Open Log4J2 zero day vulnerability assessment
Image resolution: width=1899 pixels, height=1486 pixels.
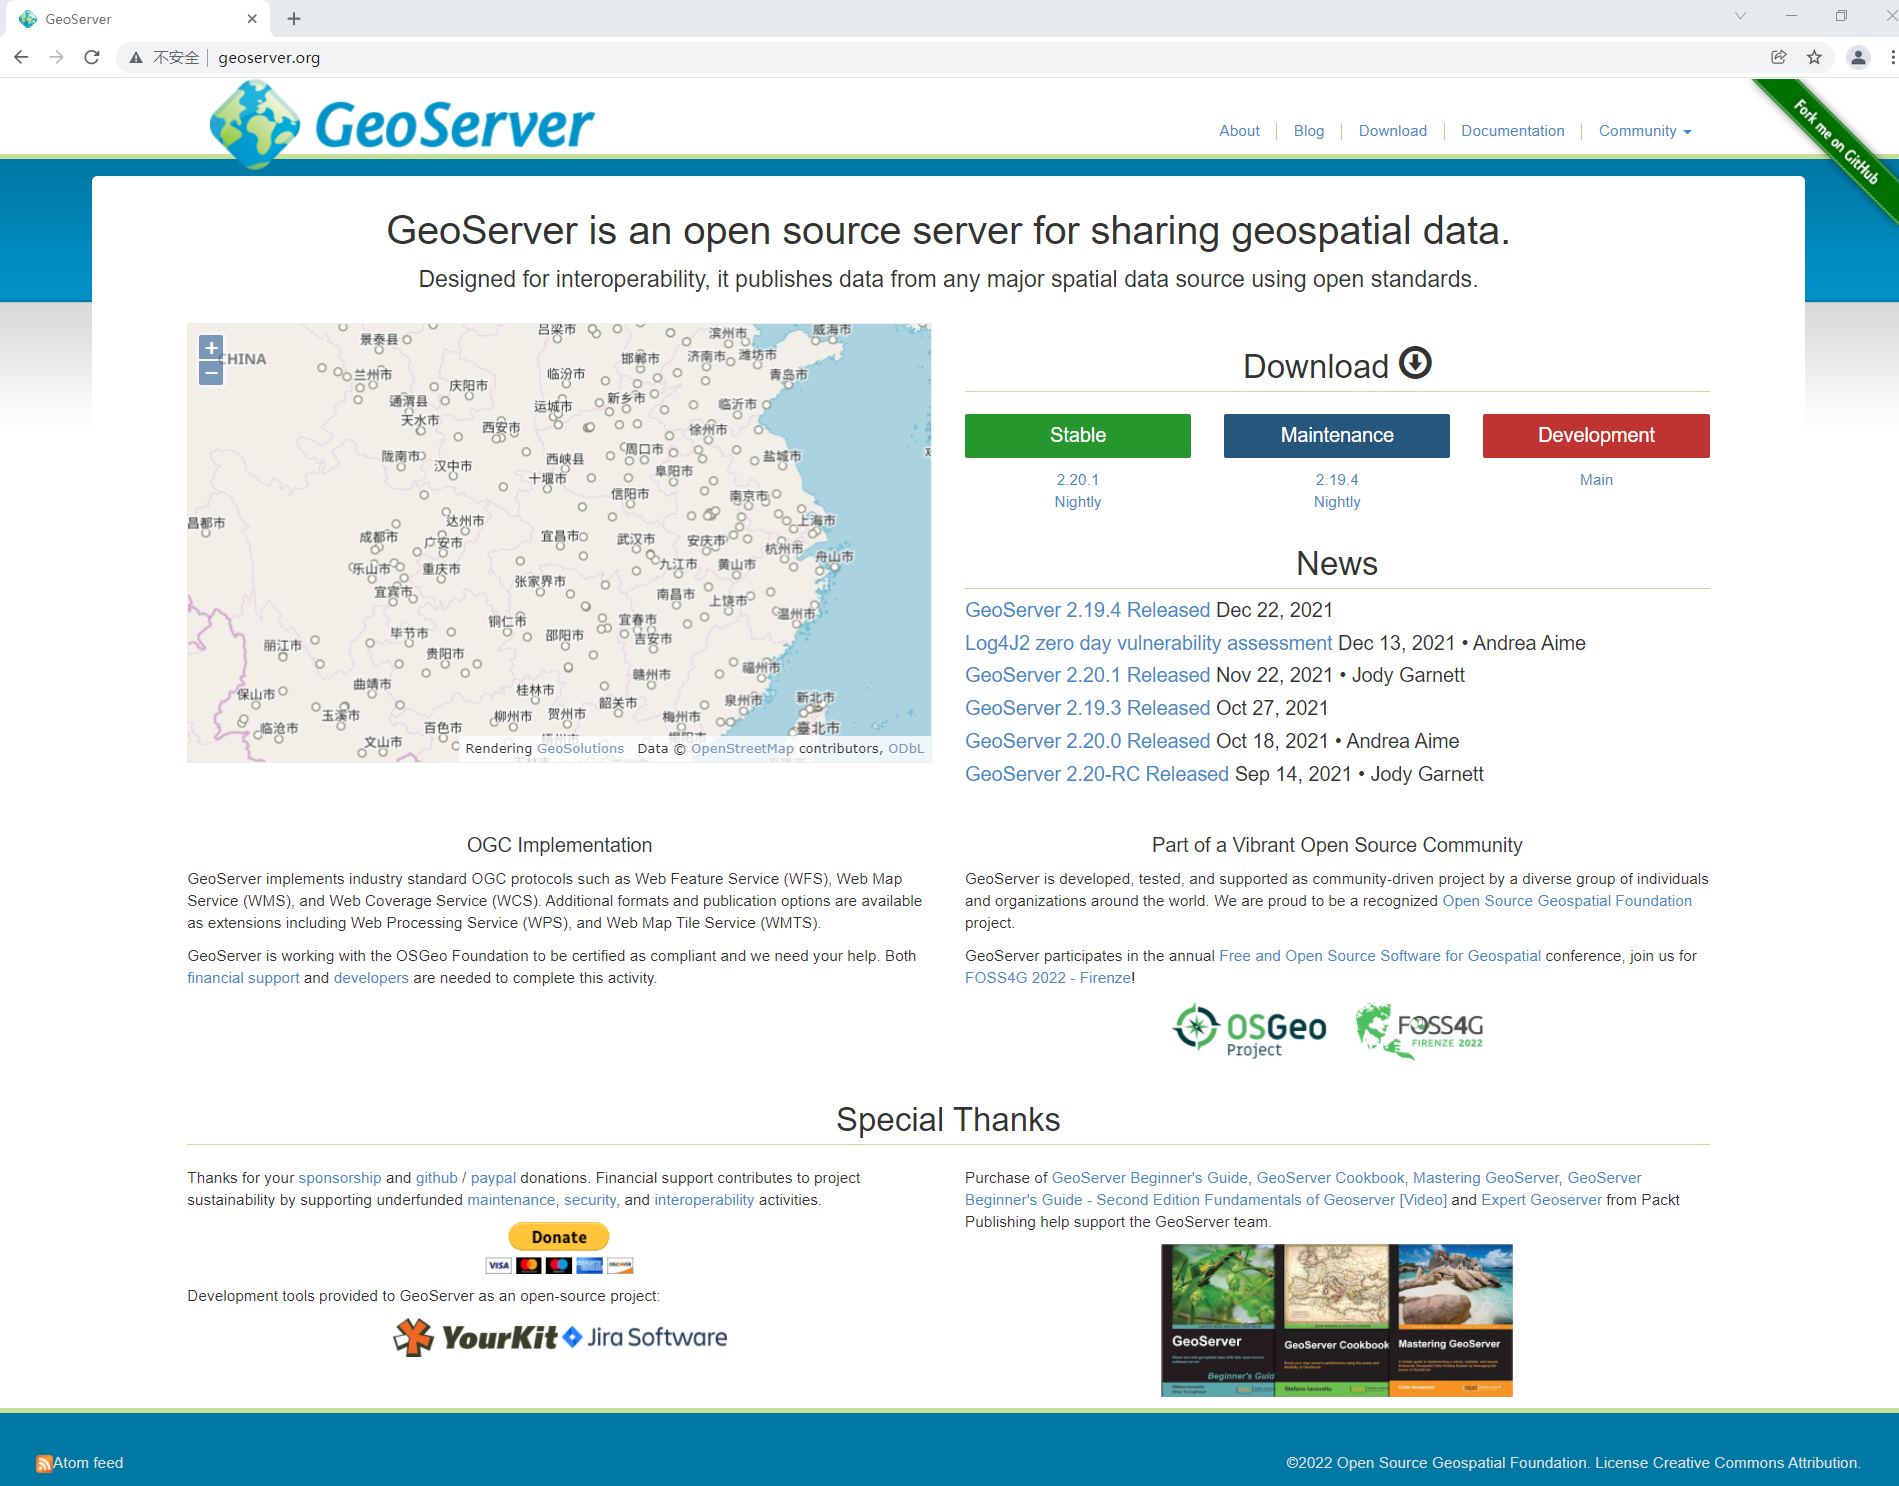click(x=1149, y=643)
